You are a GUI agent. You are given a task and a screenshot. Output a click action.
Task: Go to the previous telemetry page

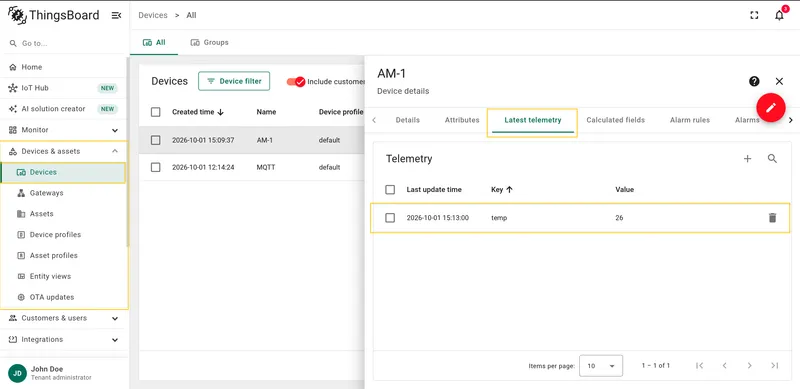click(724, 366)
